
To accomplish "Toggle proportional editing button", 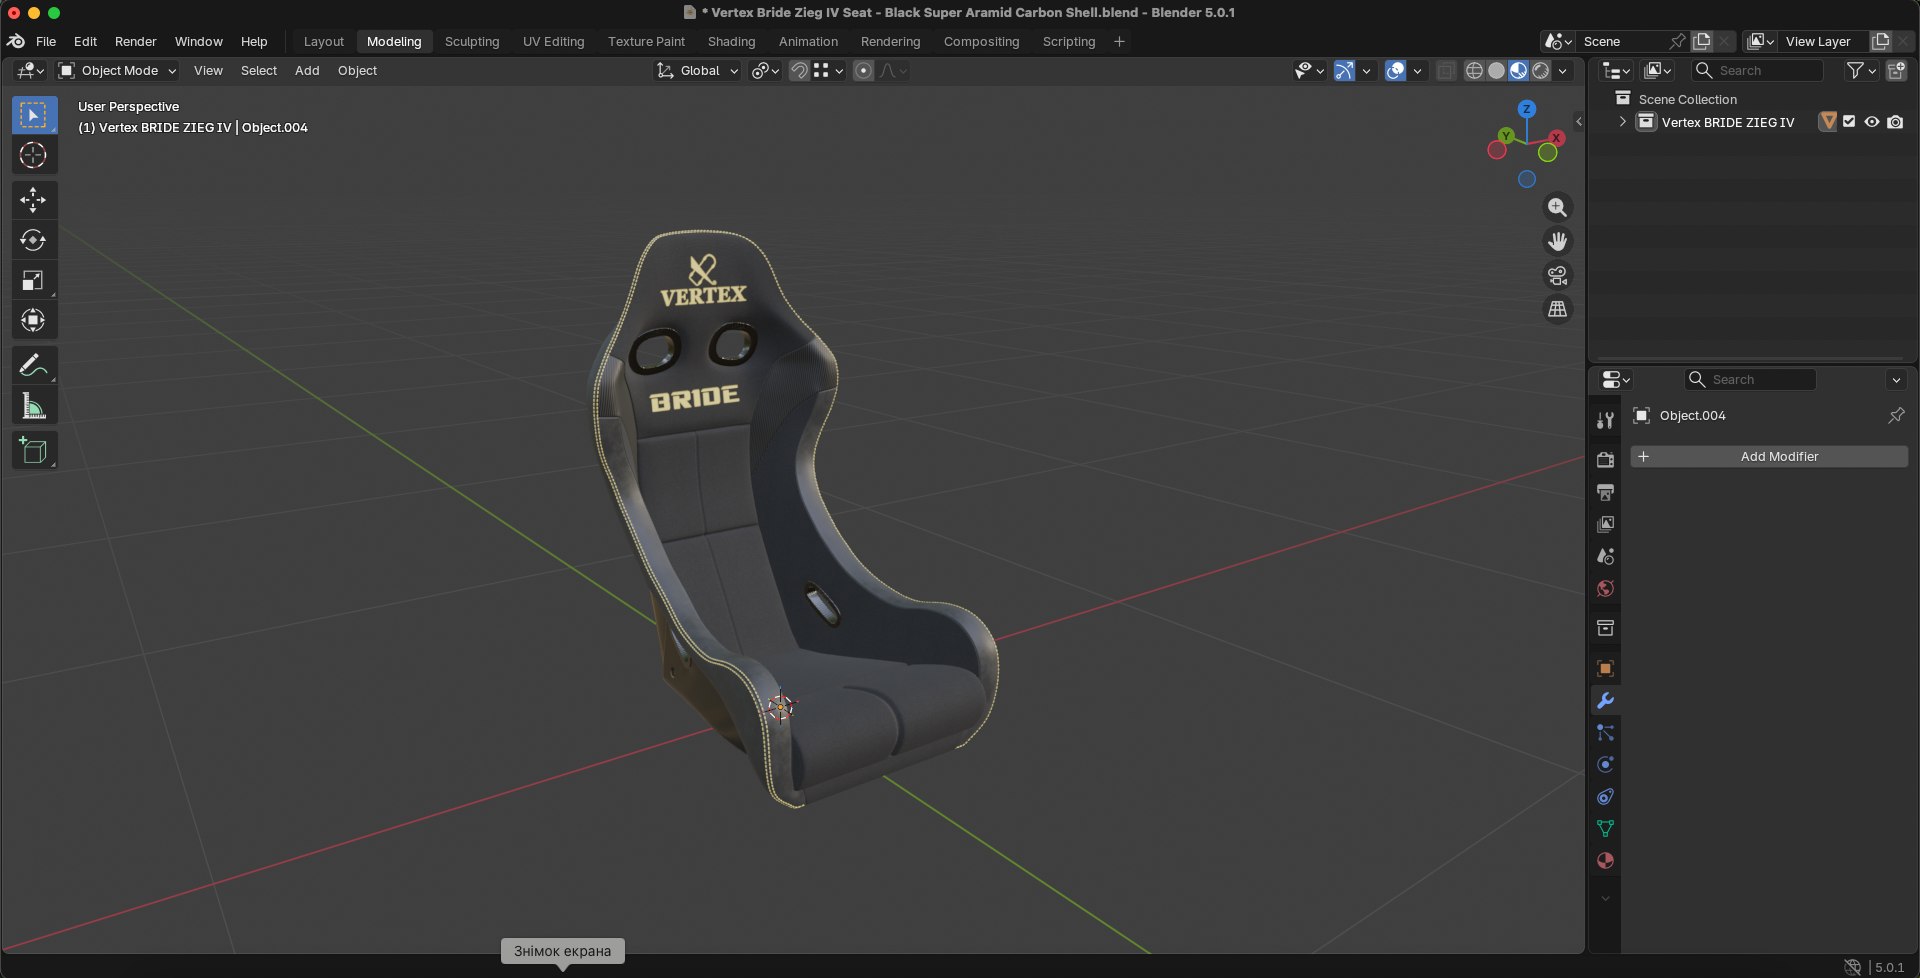I will [864, 70].
